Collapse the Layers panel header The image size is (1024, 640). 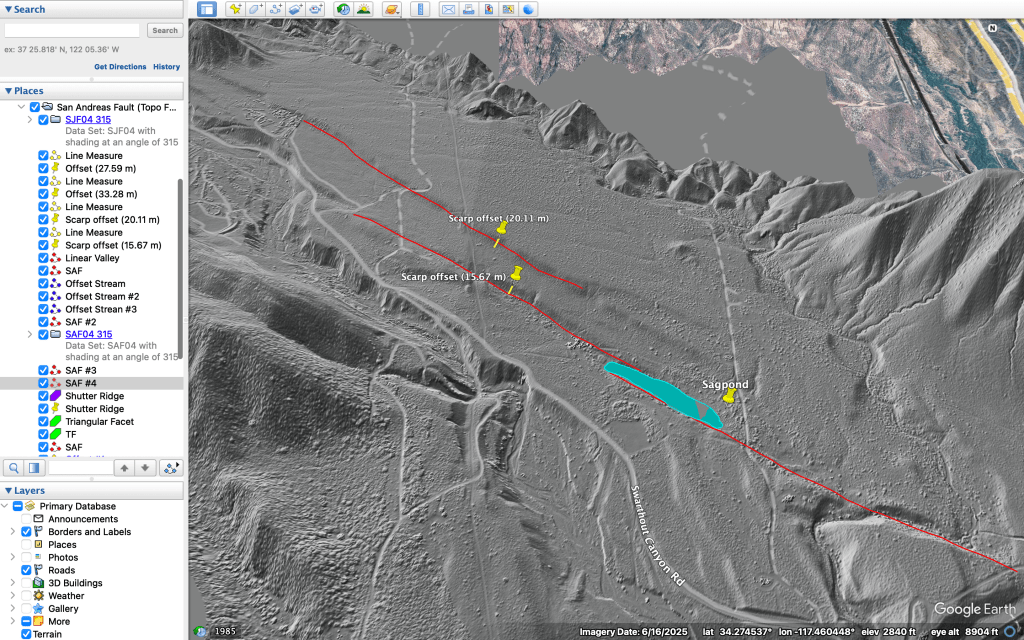(8, 491)
